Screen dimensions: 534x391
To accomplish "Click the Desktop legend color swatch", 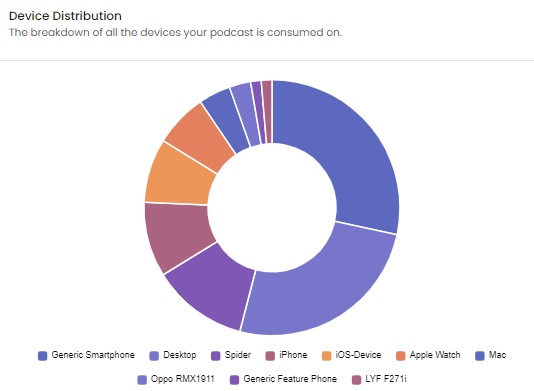I will pyautogui.click(x=154, y=356).
